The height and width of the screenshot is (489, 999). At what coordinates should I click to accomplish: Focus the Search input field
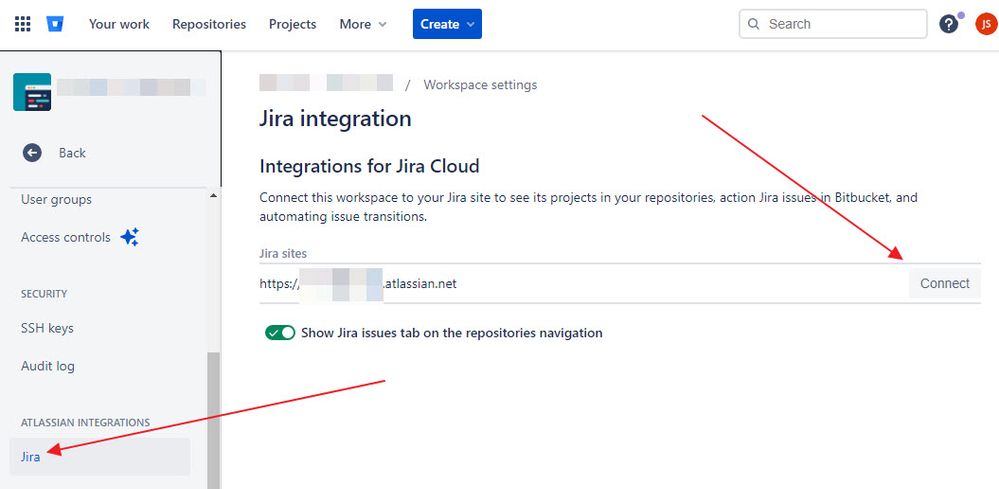pyautogui.click(x=833, y=24)
